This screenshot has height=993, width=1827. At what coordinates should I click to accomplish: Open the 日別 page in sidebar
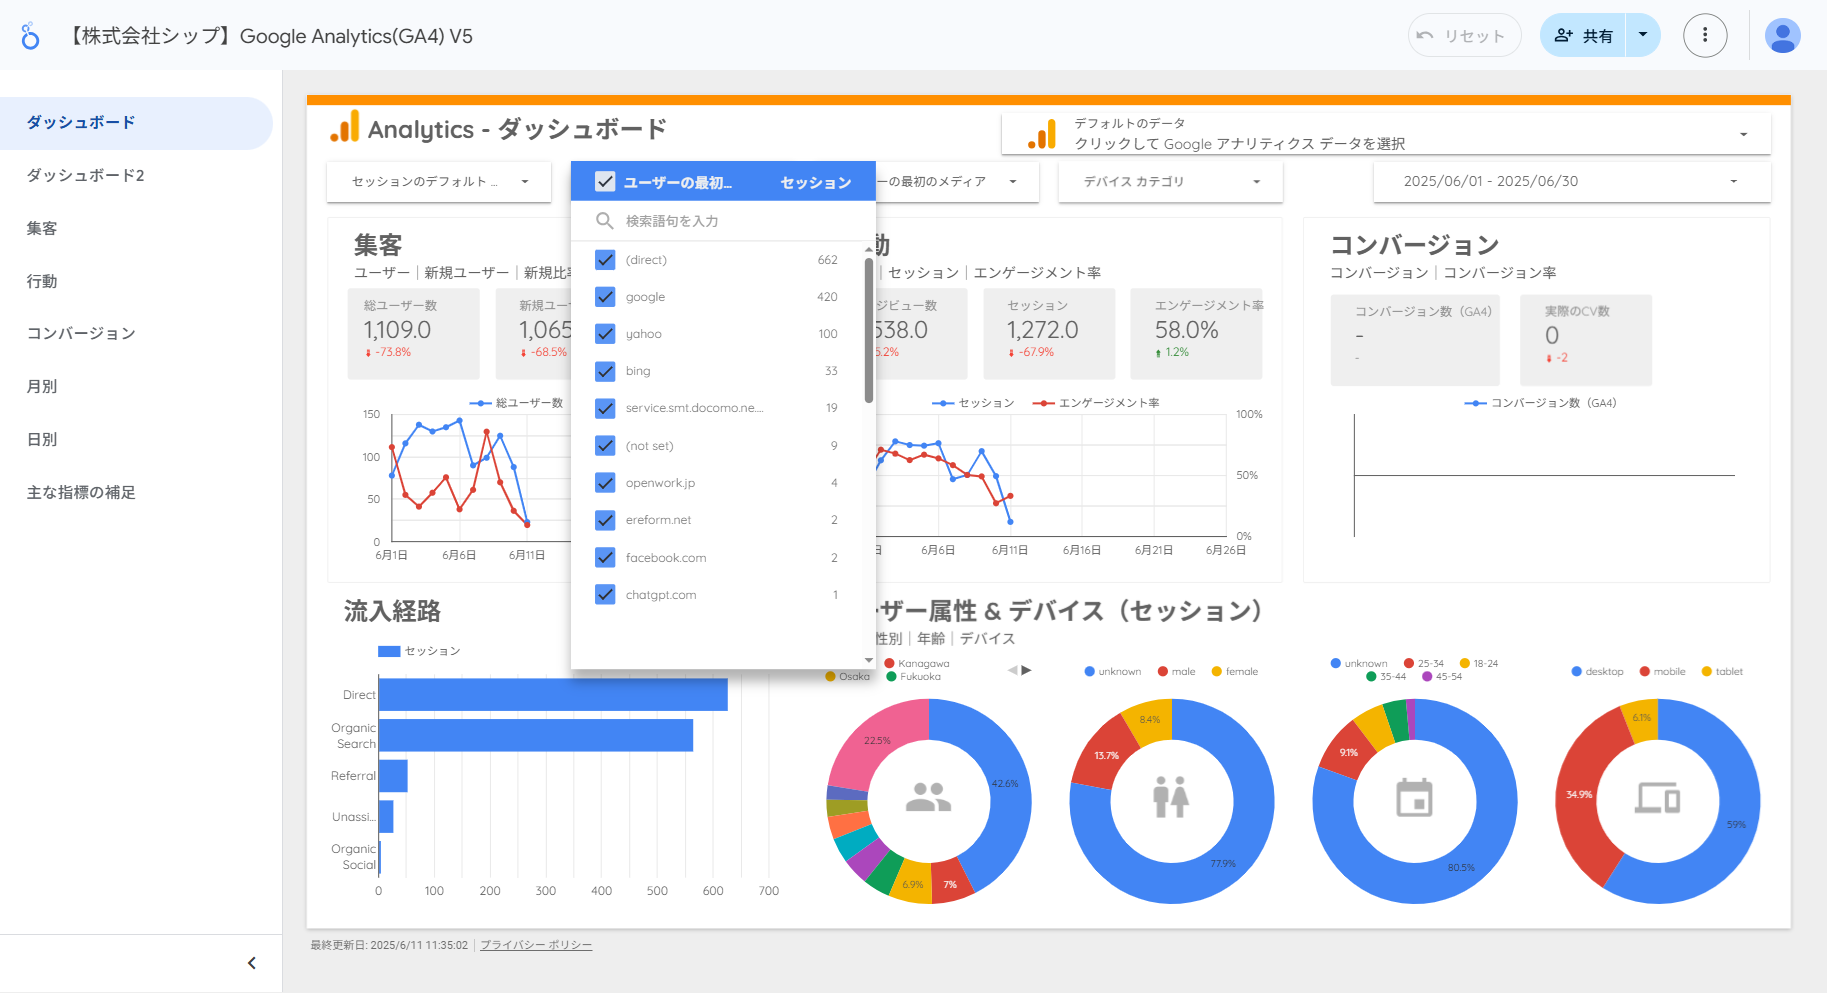coord(136,440)
